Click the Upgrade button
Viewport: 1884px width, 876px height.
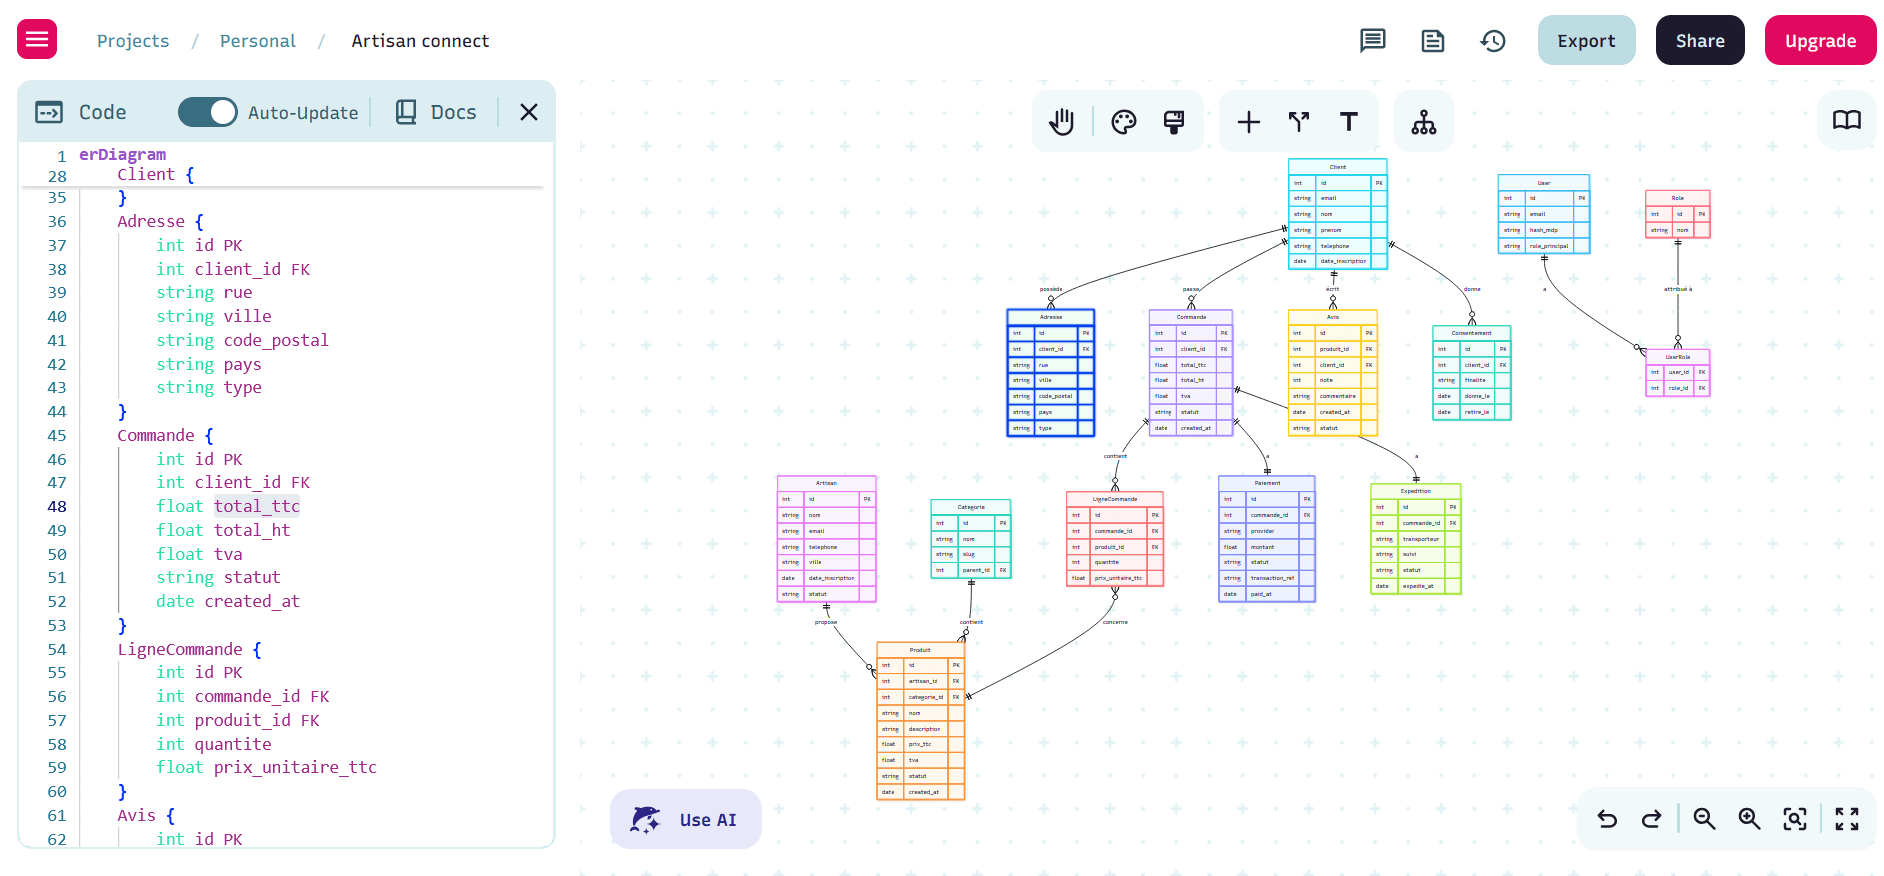(1821, 40)
